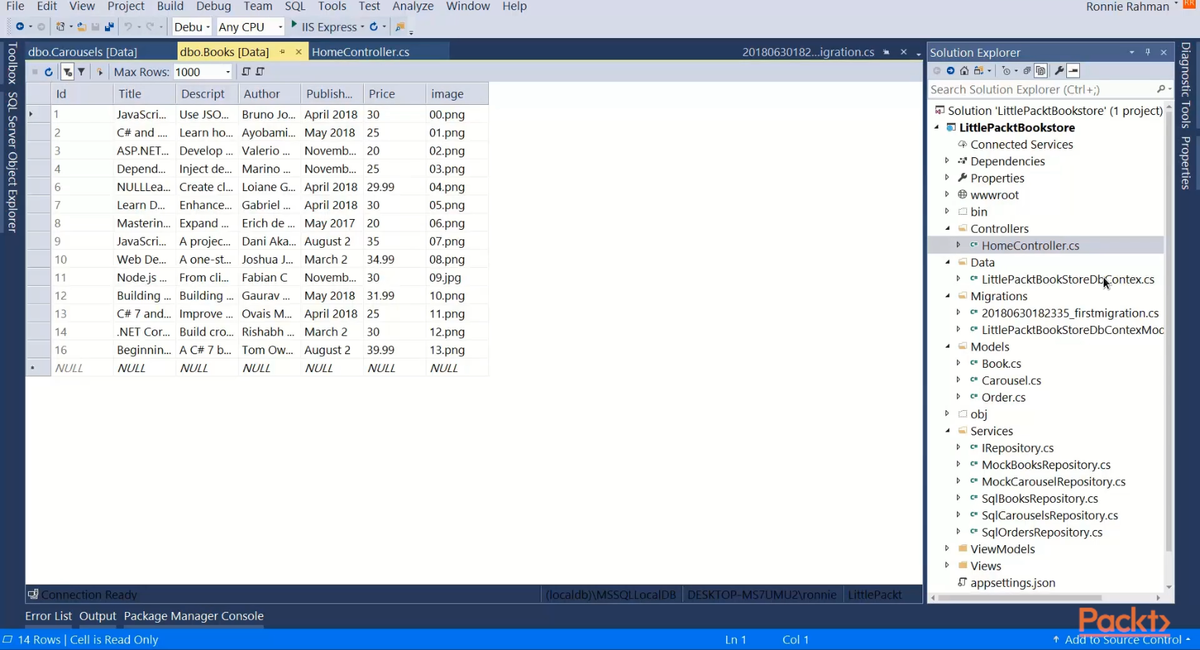Click the Toolbox side tab

(12, 64)
